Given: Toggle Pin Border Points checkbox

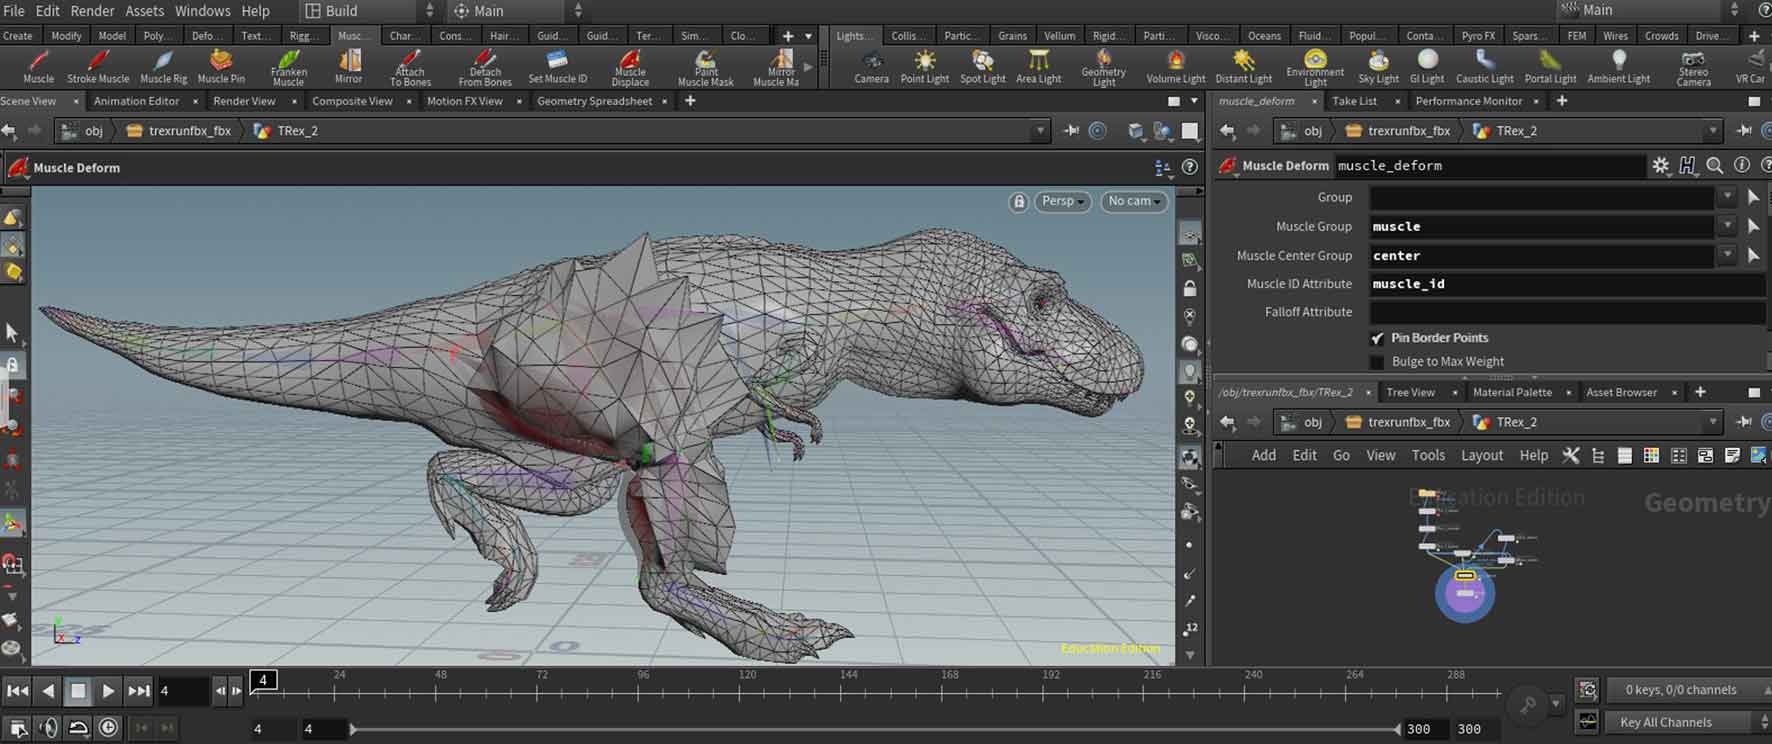Looking at the screenshot, I should tap(1378, 338).
